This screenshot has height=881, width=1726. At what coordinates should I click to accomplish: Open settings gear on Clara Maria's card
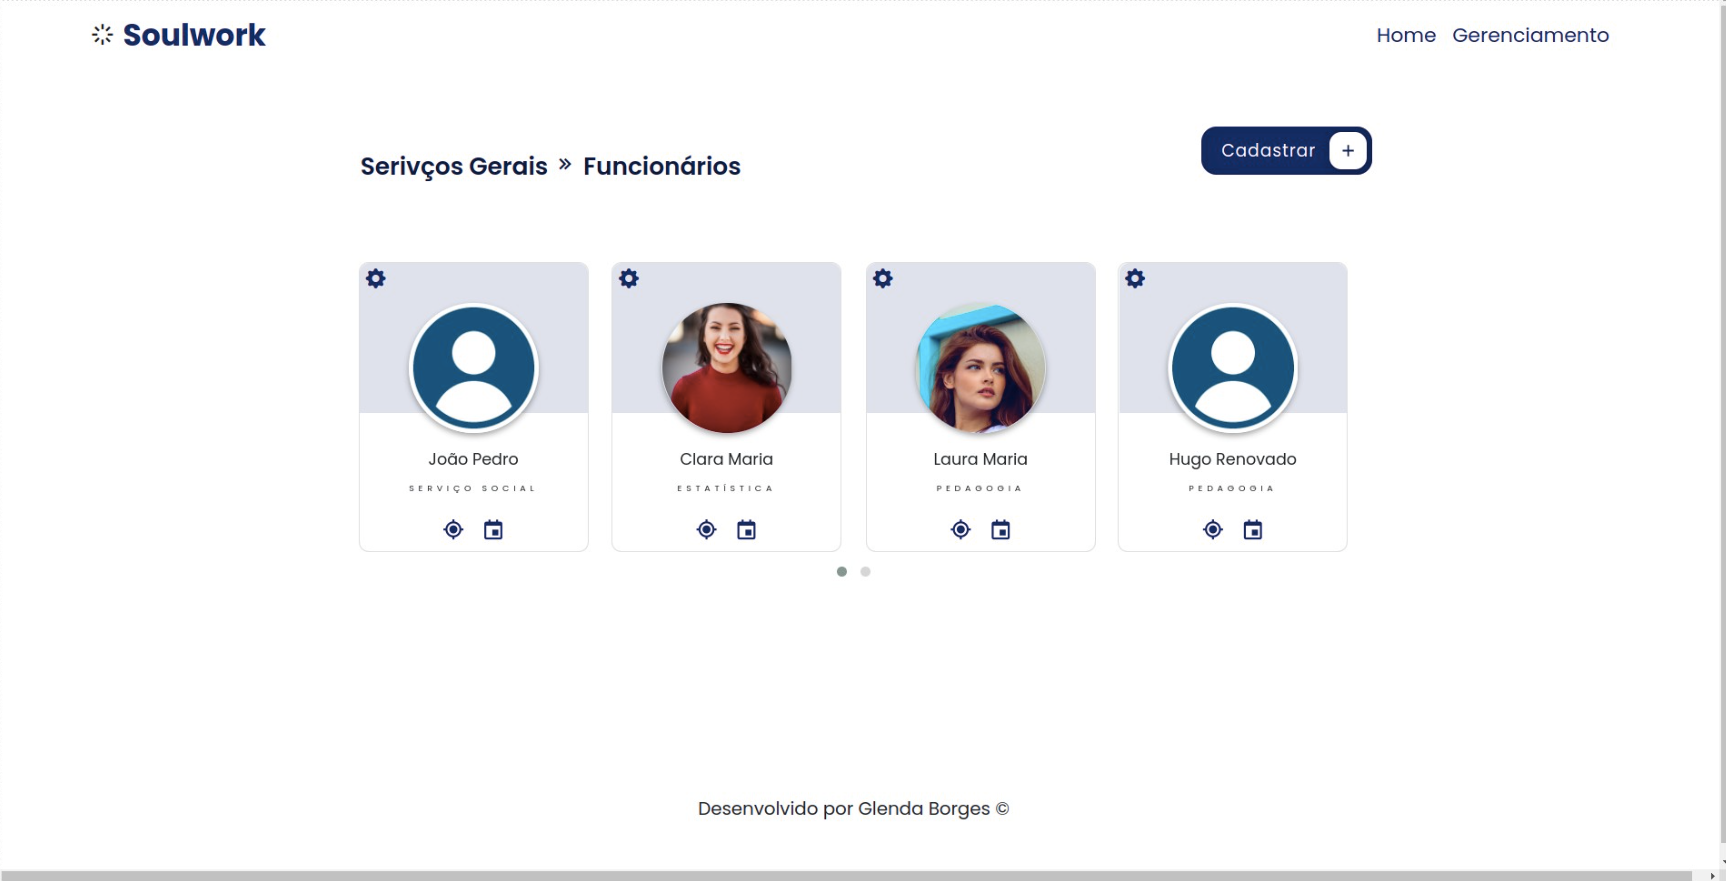[629, 279]
